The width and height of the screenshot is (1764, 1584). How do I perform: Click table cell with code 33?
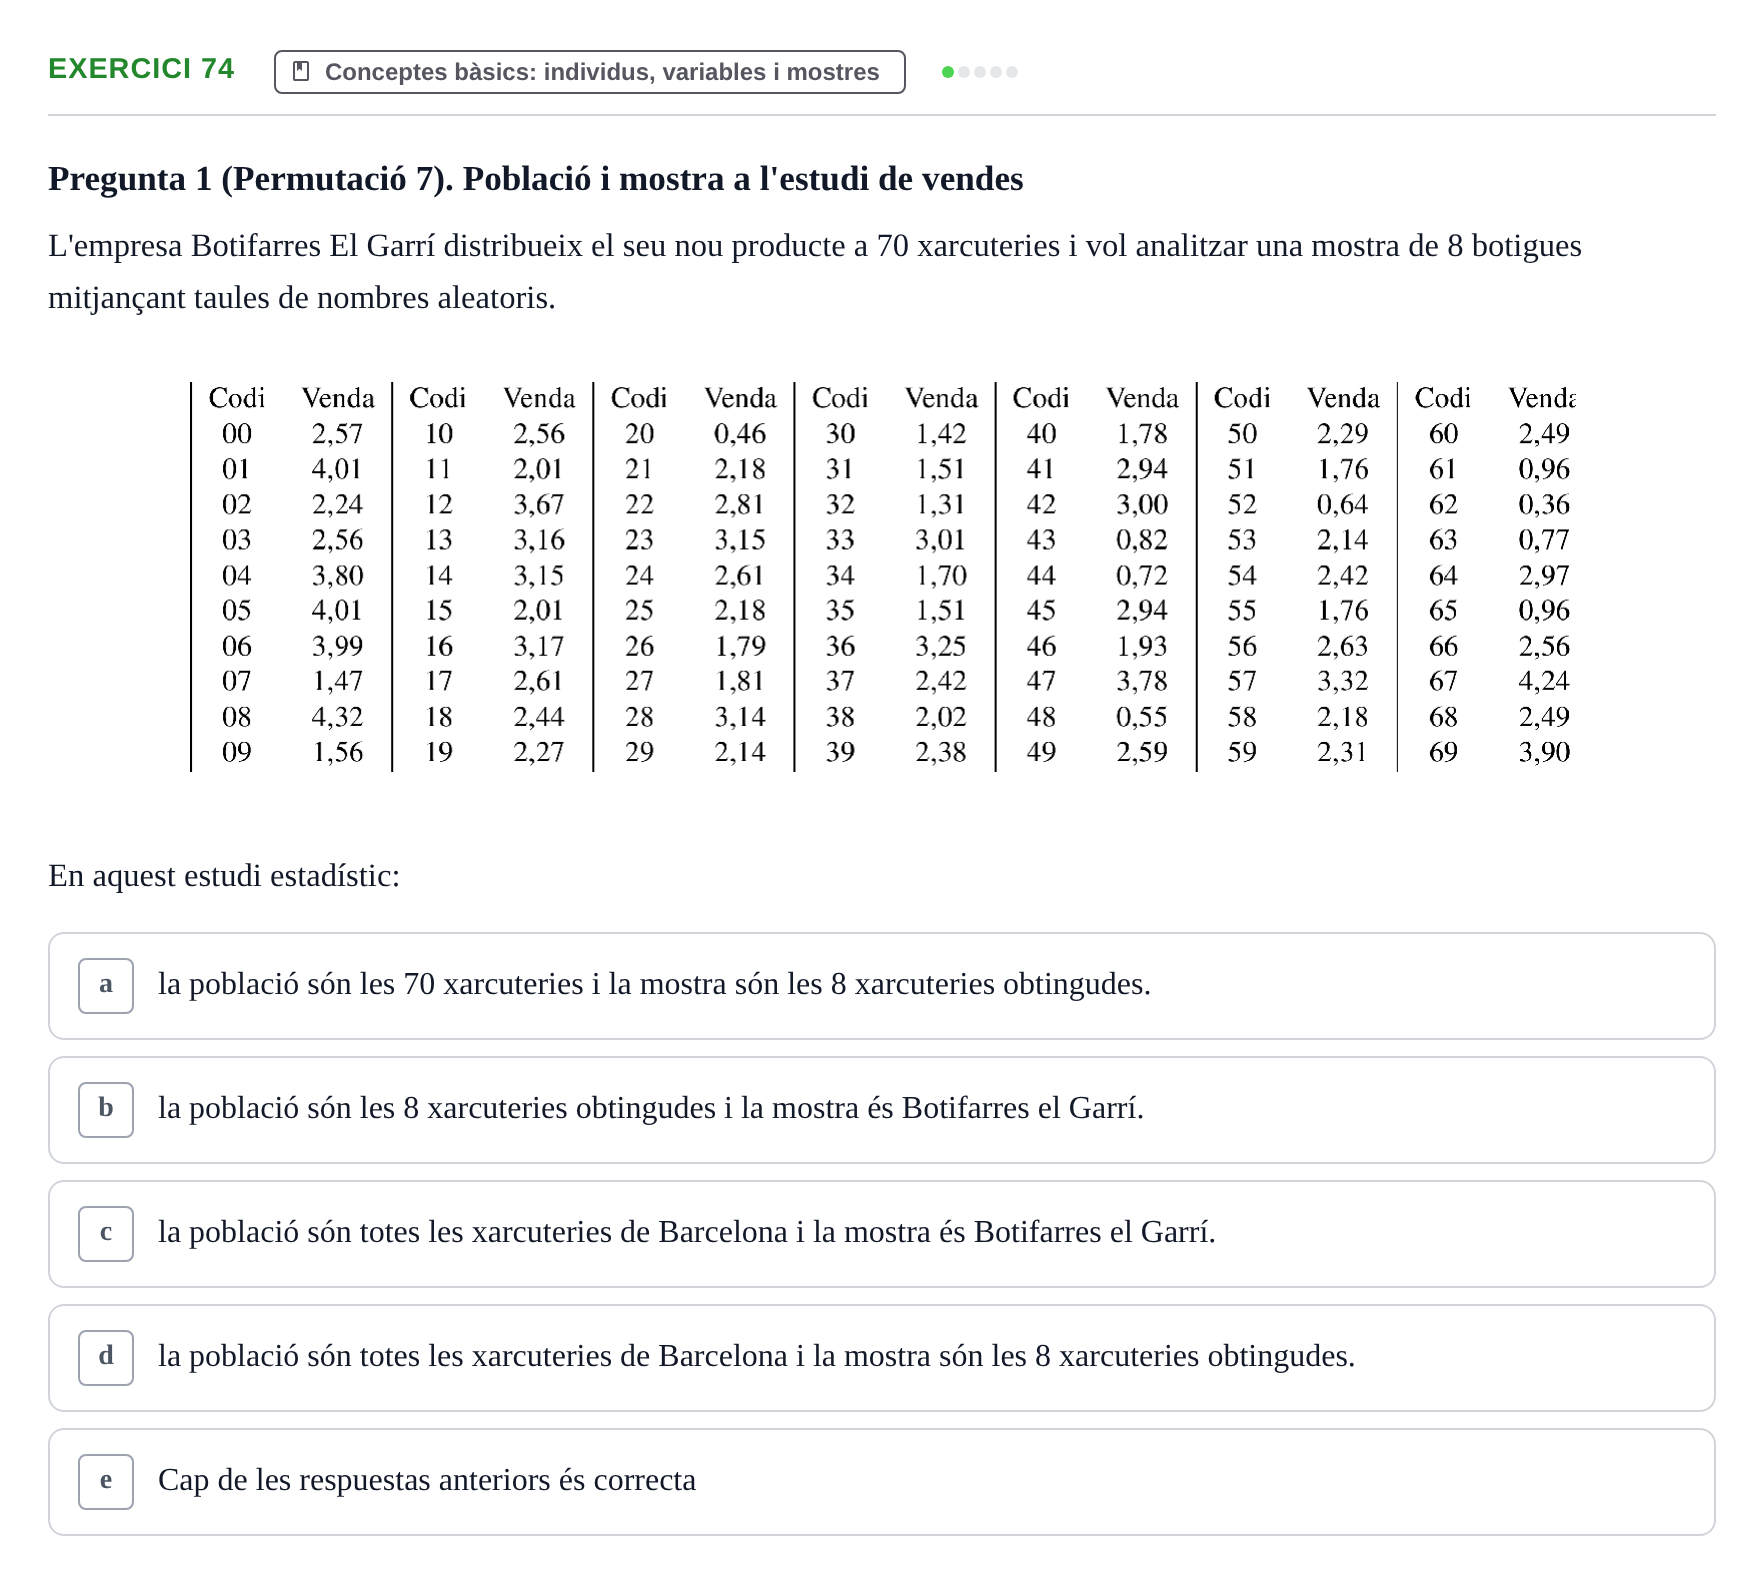point(840,540)
